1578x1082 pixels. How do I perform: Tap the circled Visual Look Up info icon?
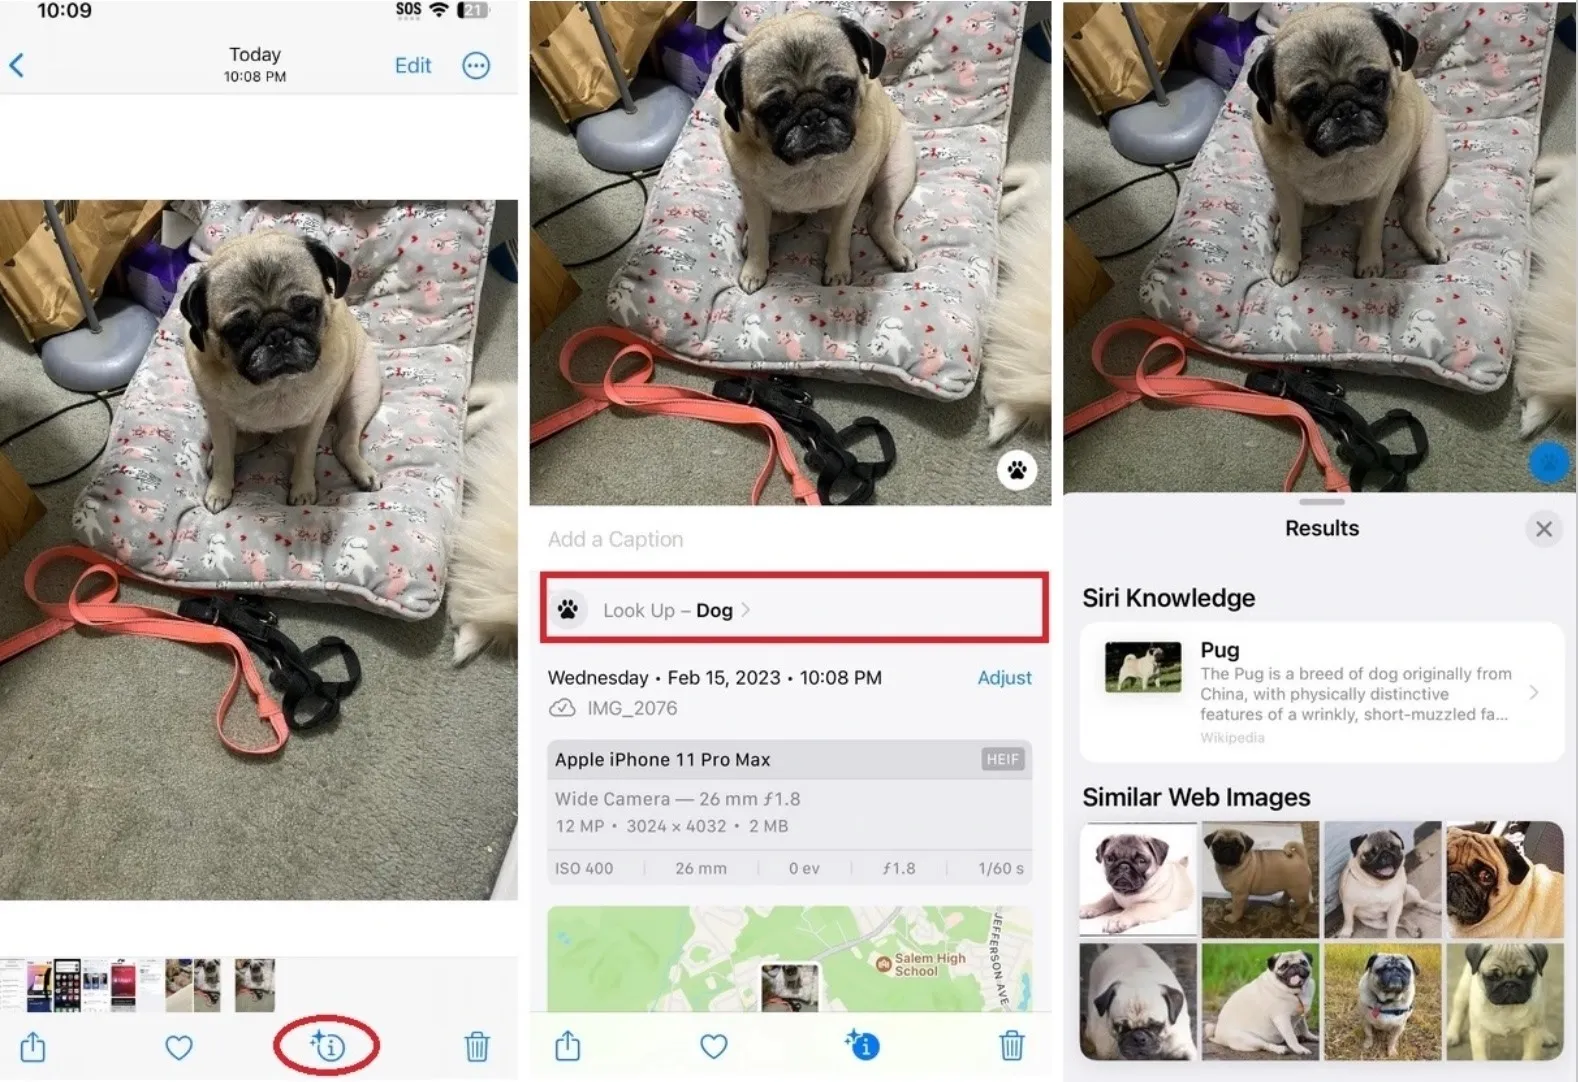click(x=327, y=1046)
